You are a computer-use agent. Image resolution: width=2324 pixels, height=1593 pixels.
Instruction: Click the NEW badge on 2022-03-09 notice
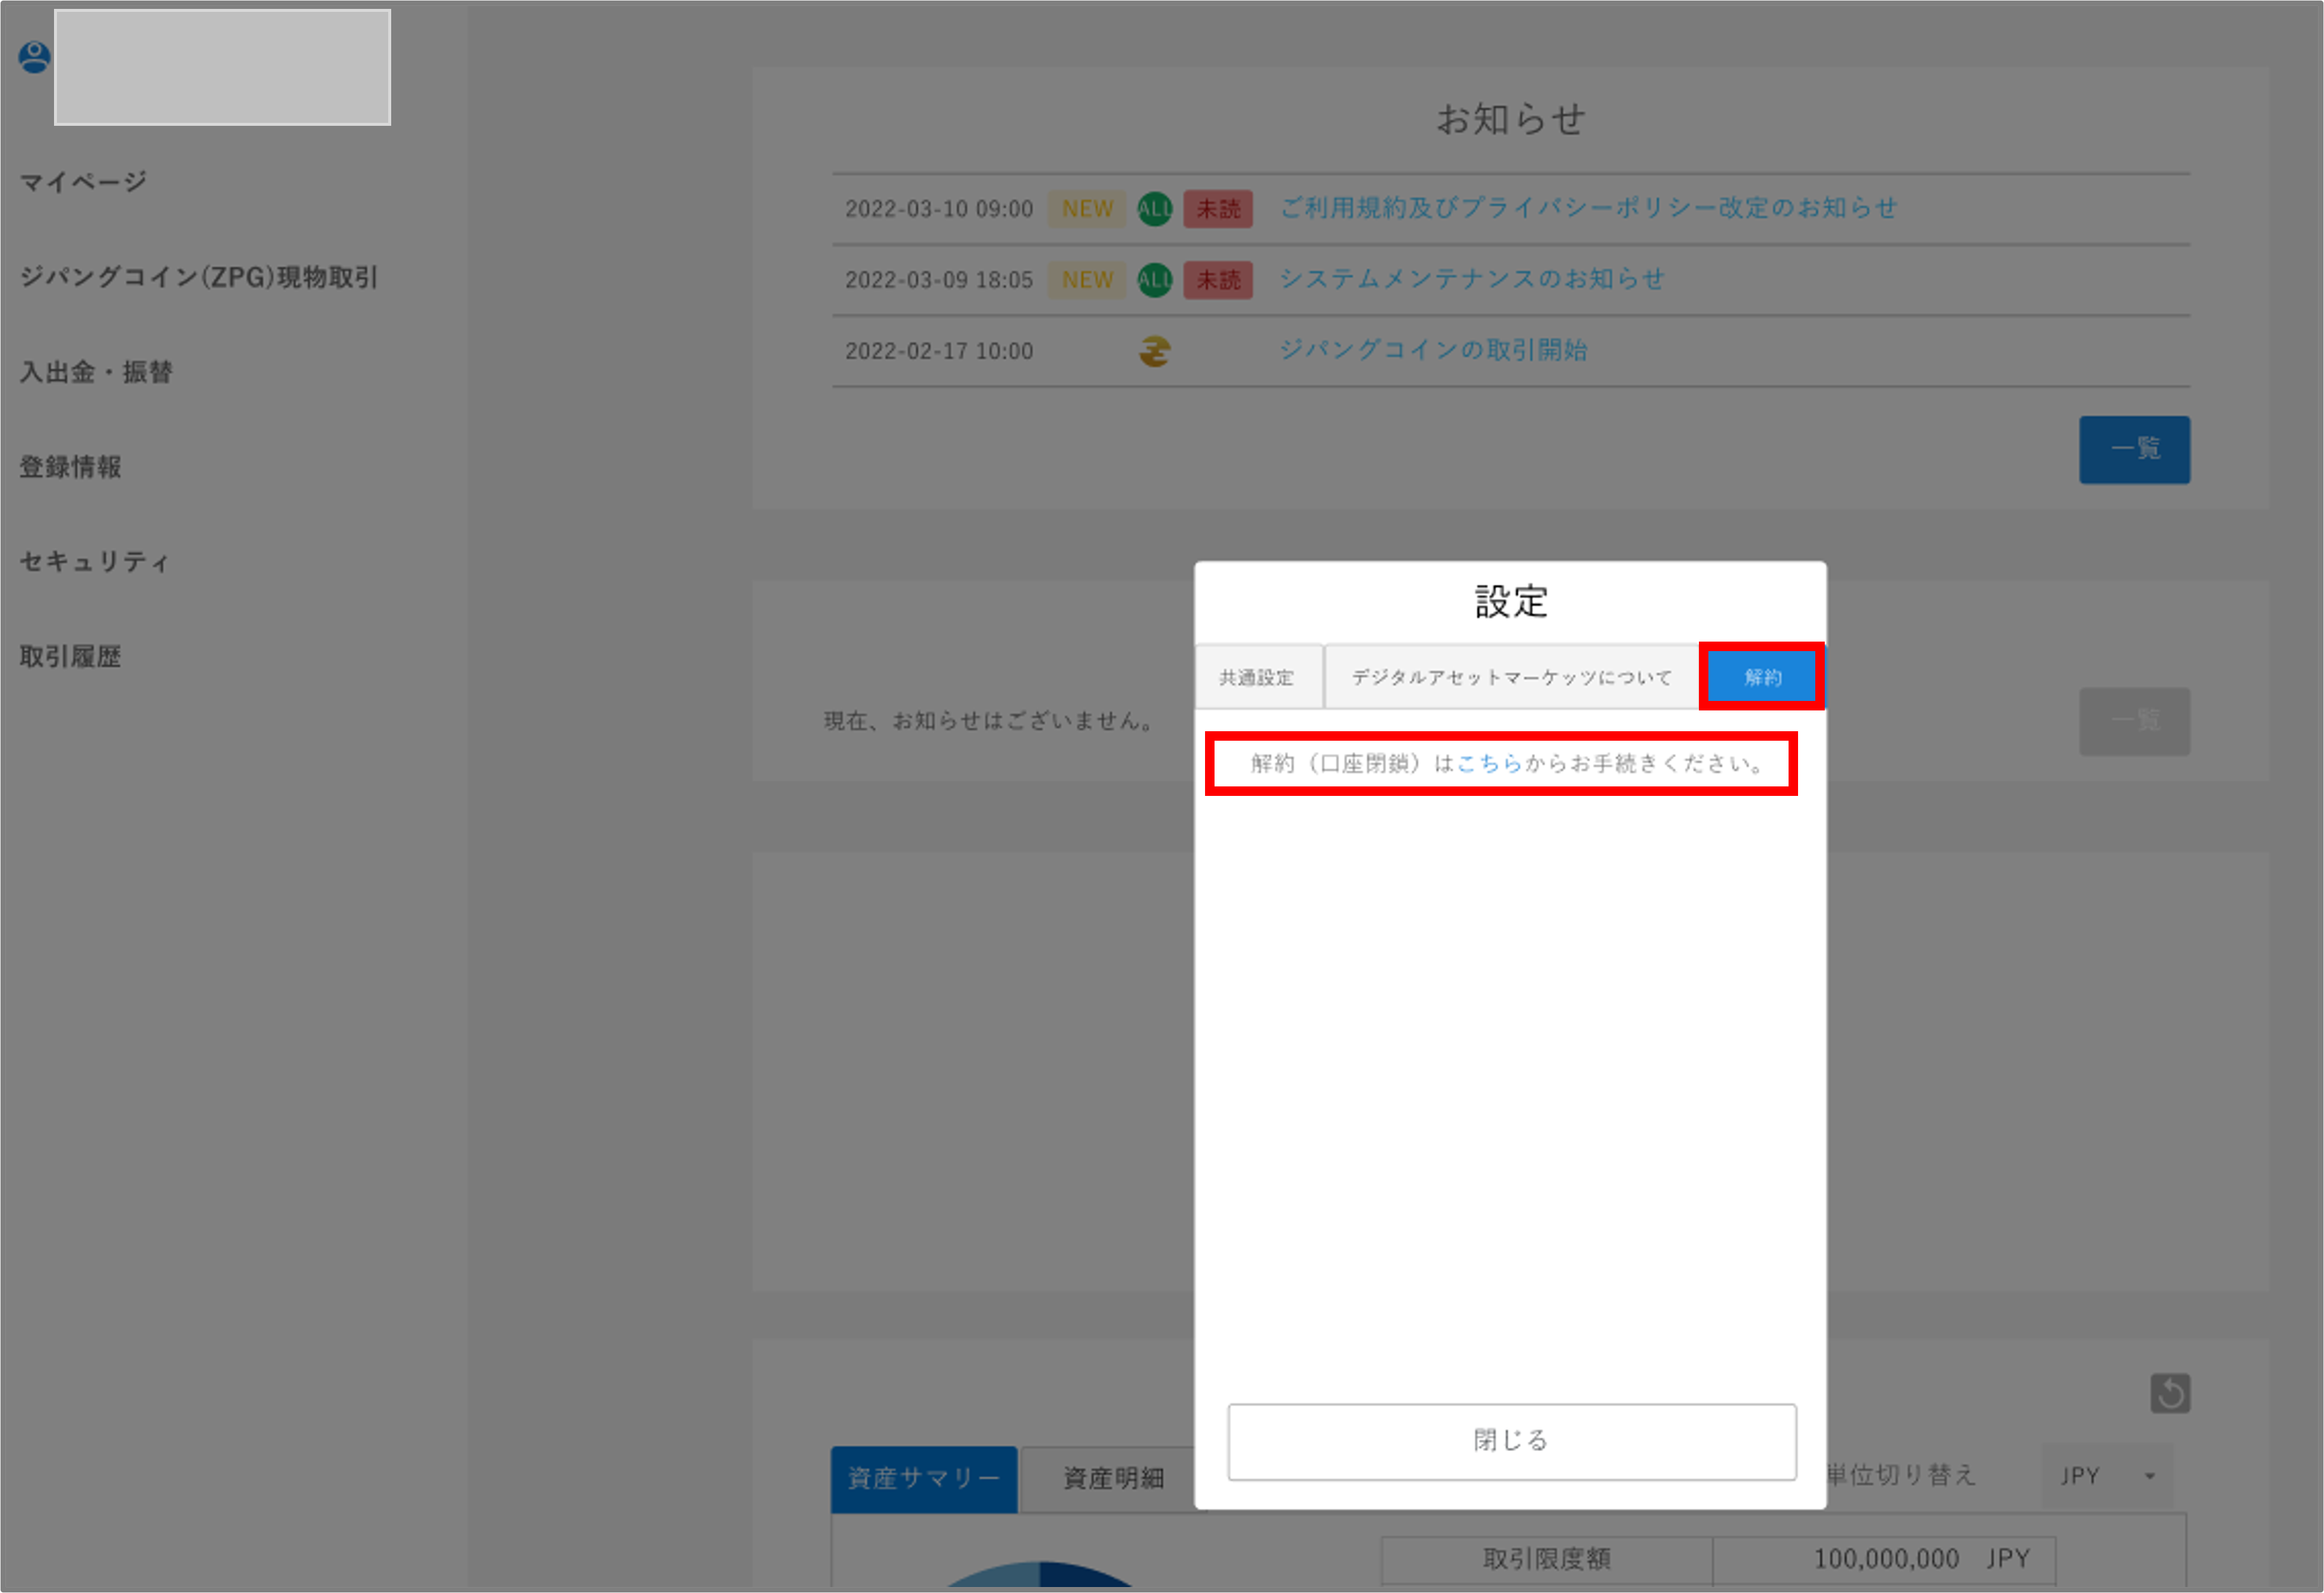tap(1087, 280)
